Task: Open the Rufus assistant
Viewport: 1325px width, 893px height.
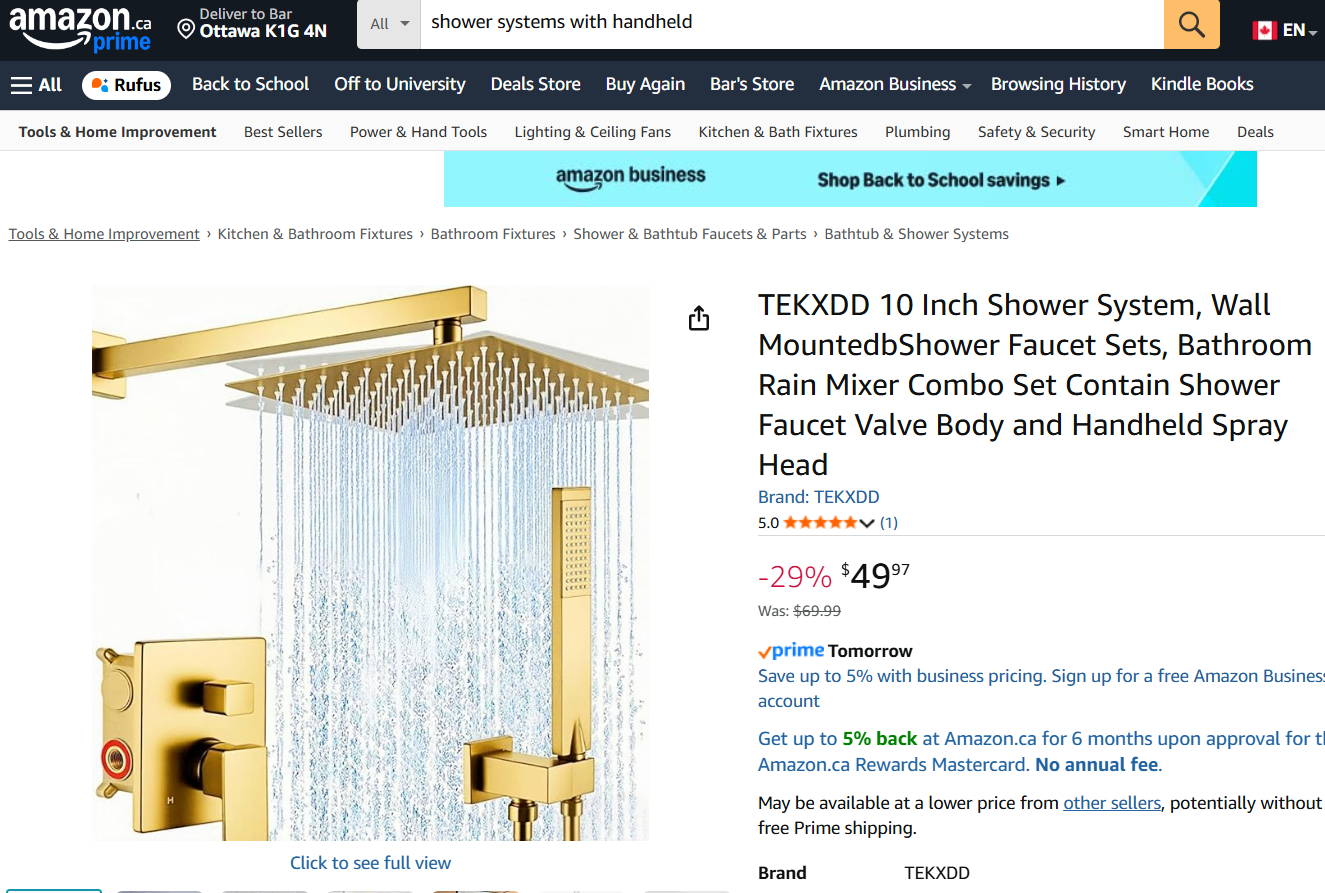Action: pos(126,85)
